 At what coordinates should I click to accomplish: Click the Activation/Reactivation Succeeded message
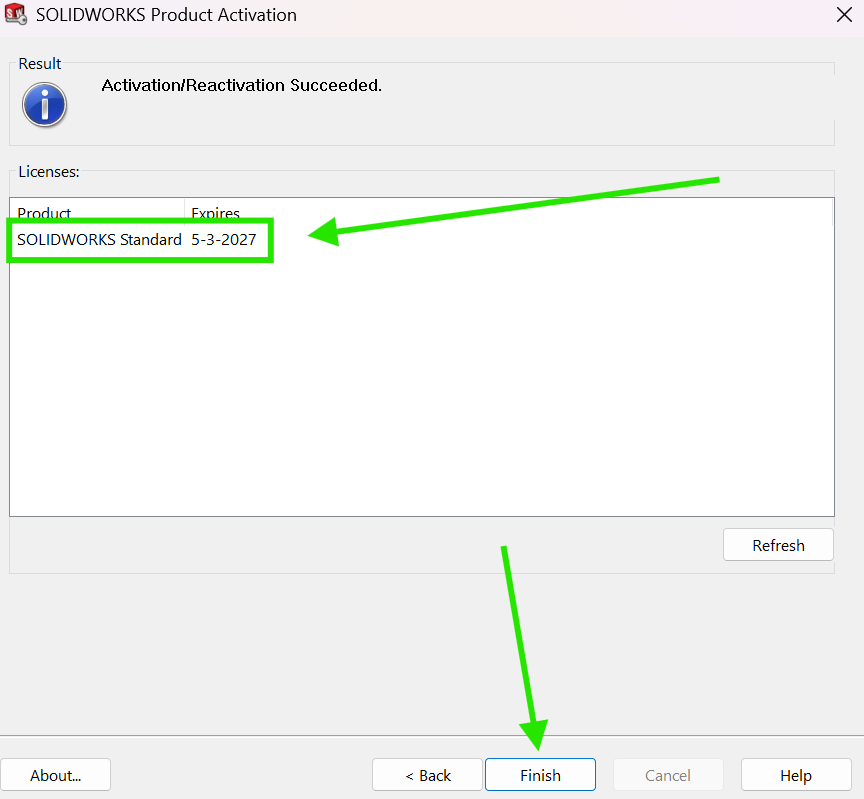(x=241, y=85)
